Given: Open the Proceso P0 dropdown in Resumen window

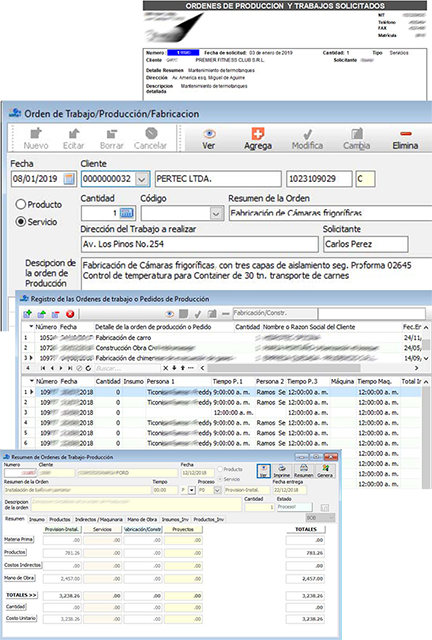Looking at the screenshot, I should pos(217,490).
